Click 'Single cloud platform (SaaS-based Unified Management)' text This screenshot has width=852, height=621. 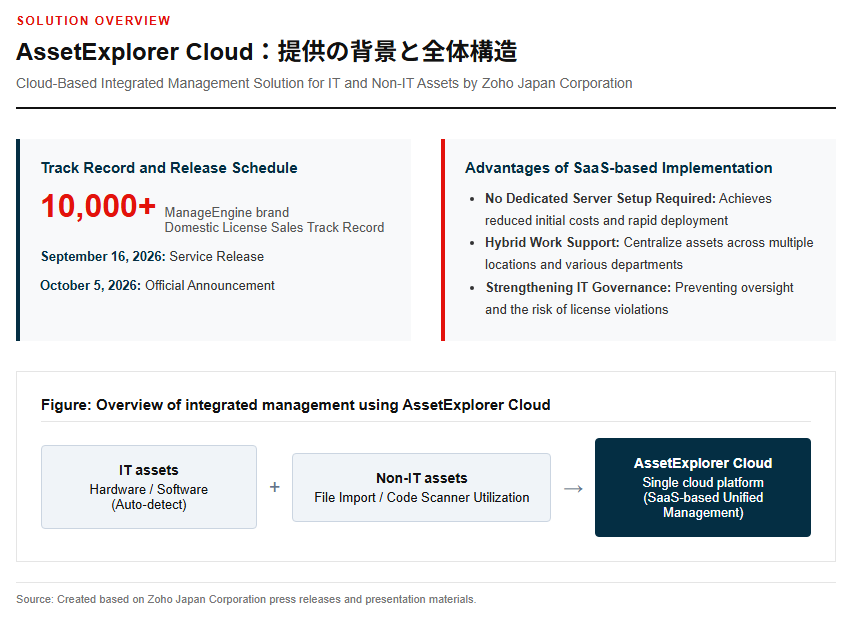pos(703,498)
